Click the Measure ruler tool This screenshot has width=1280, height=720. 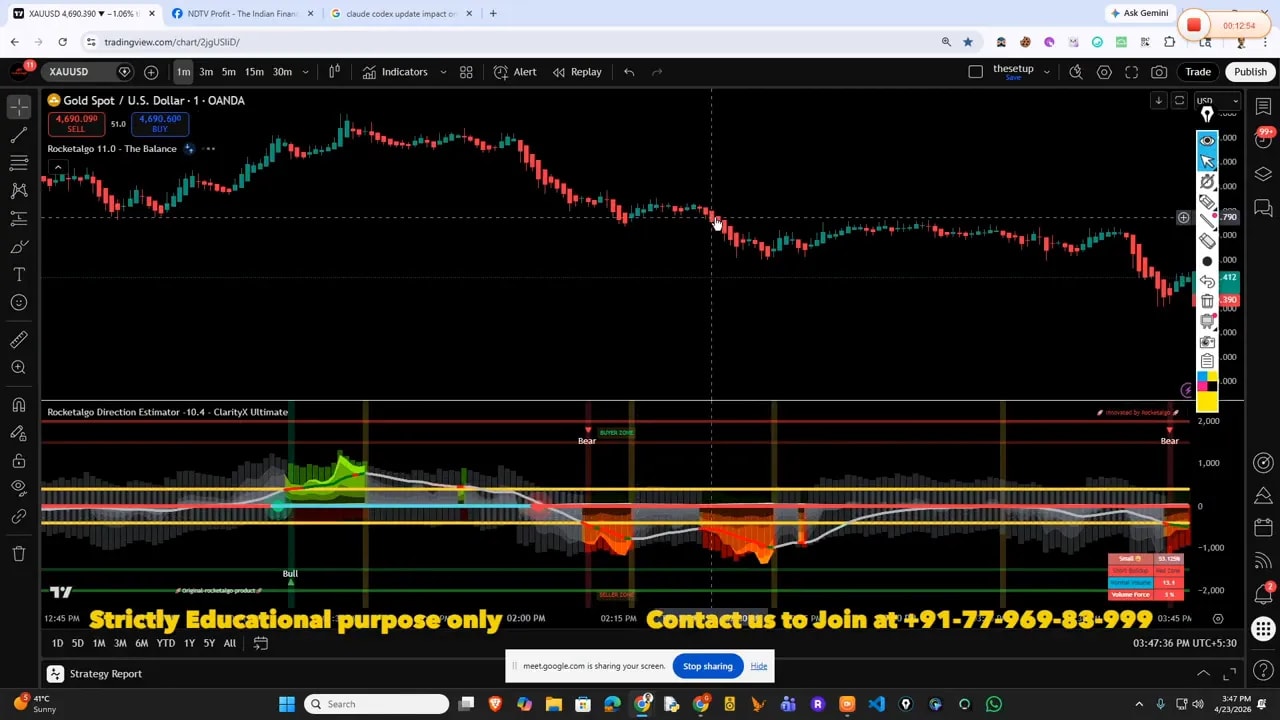pyautogui.click(x=19, y=340)
